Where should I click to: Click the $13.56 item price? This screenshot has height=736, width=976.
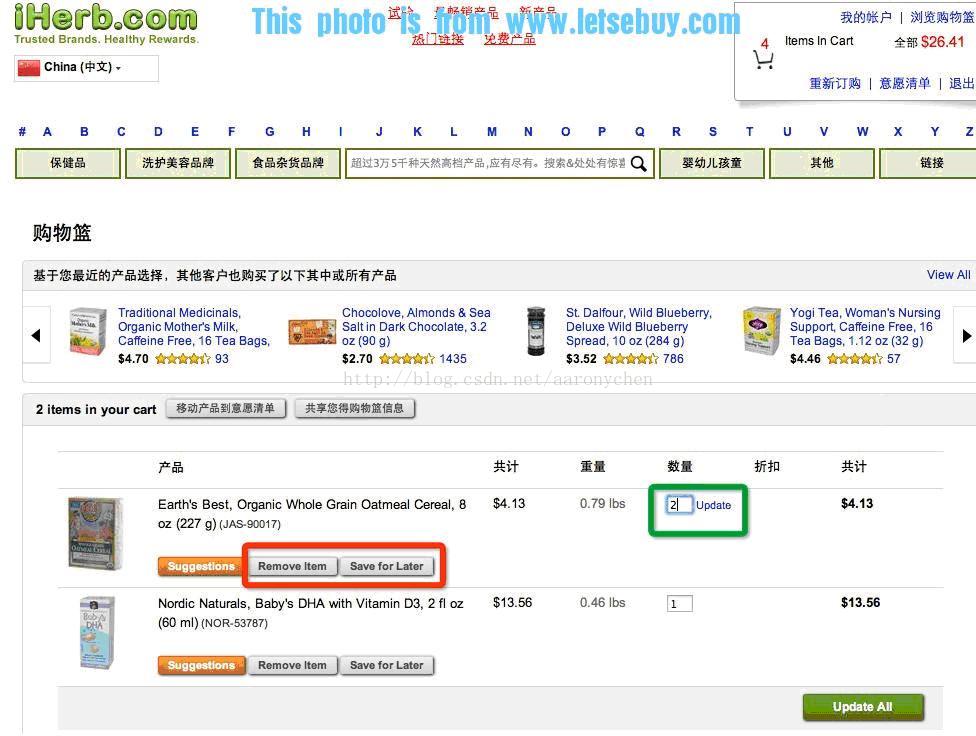512,602
